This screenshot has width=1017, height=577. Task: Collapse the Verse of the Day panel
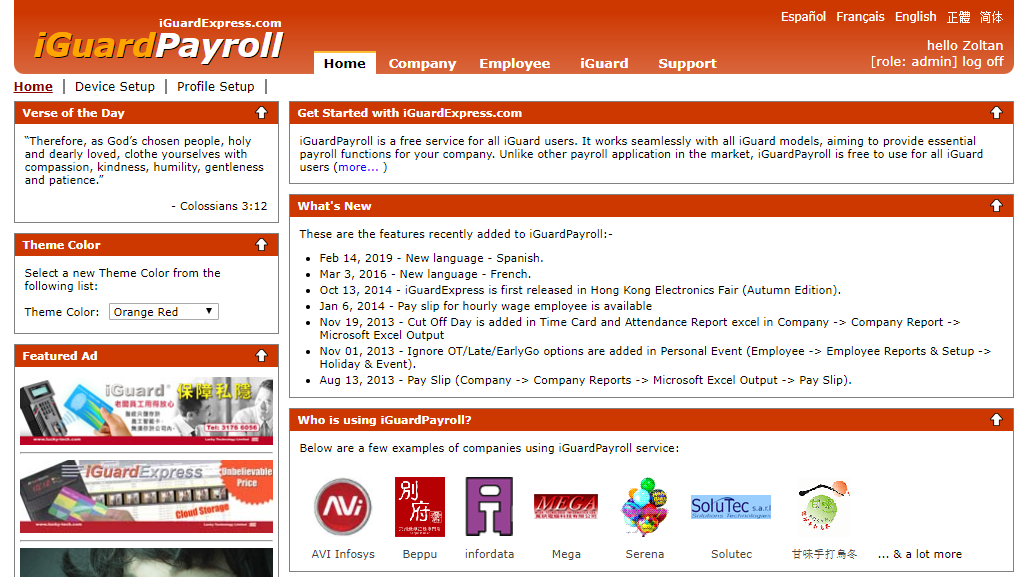(261, 113)
